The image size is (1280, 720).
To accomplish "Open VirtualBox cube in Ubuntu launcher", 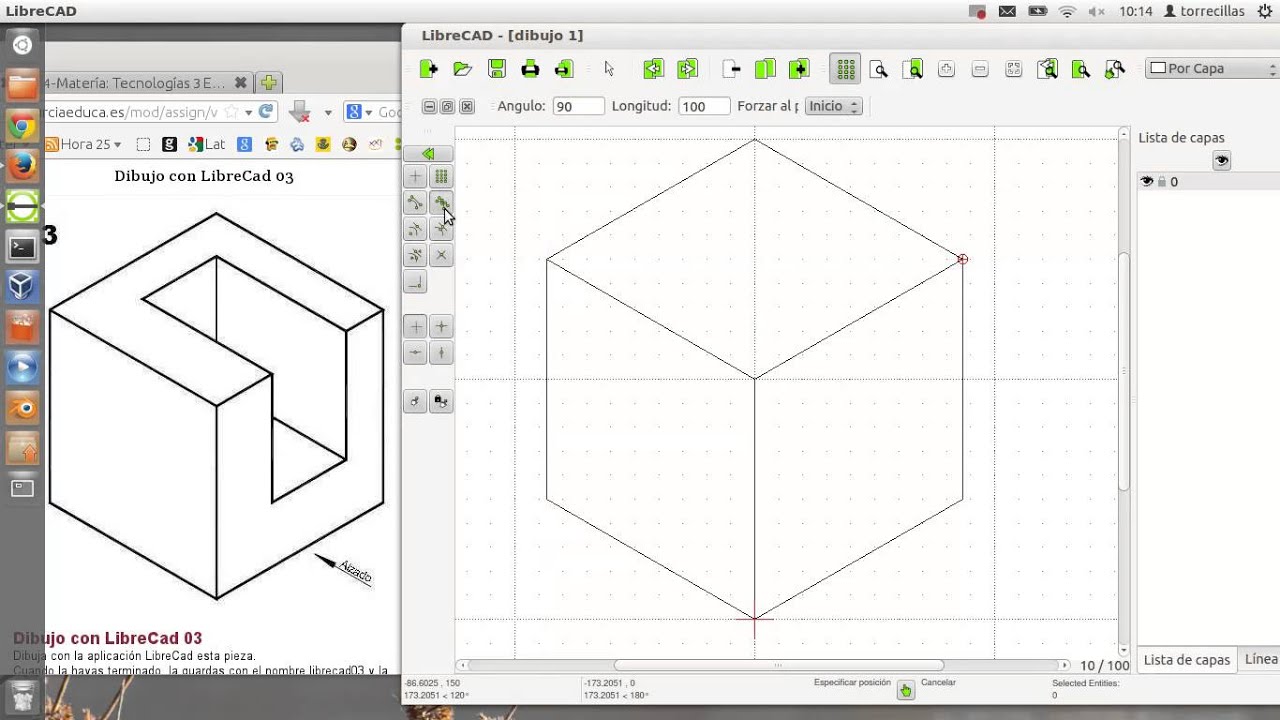I will [x=22, y=286].
